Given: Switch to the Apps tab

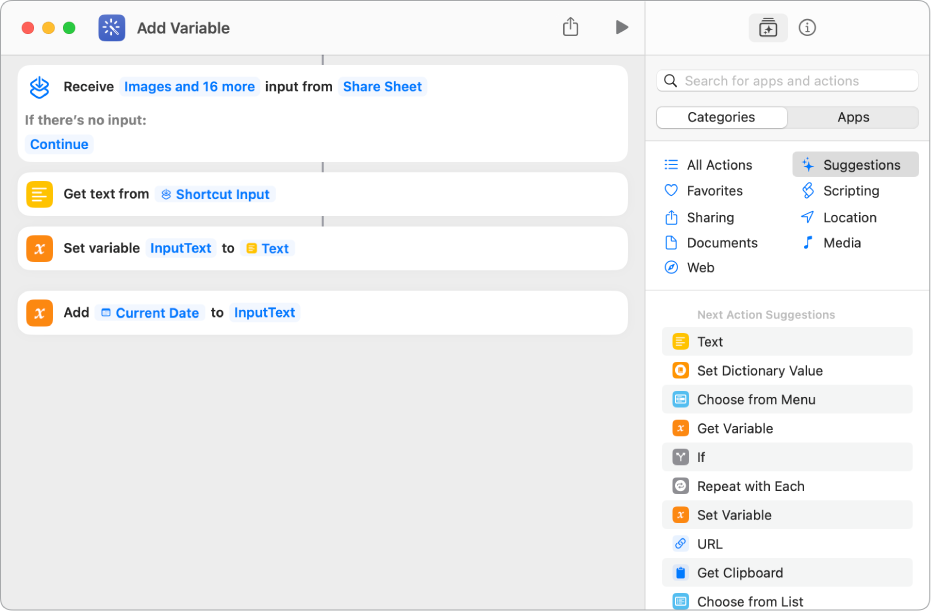Looking at the screenshot, I should click(853, 117).
